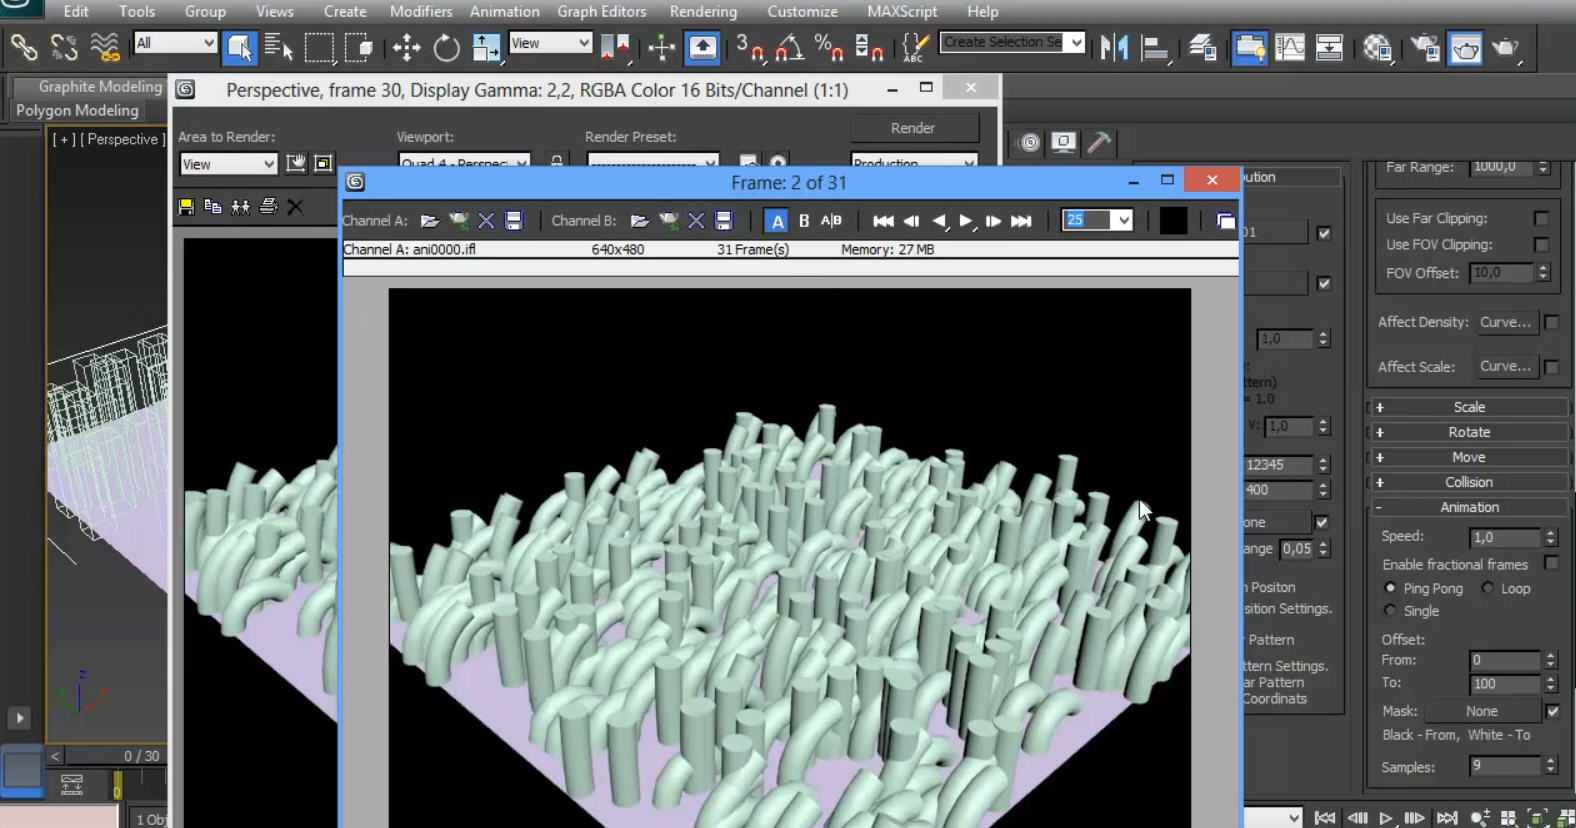Screen dimensions: 1576x828
Task: Click the Mask None button
Action: click(x=1482, y=711)
